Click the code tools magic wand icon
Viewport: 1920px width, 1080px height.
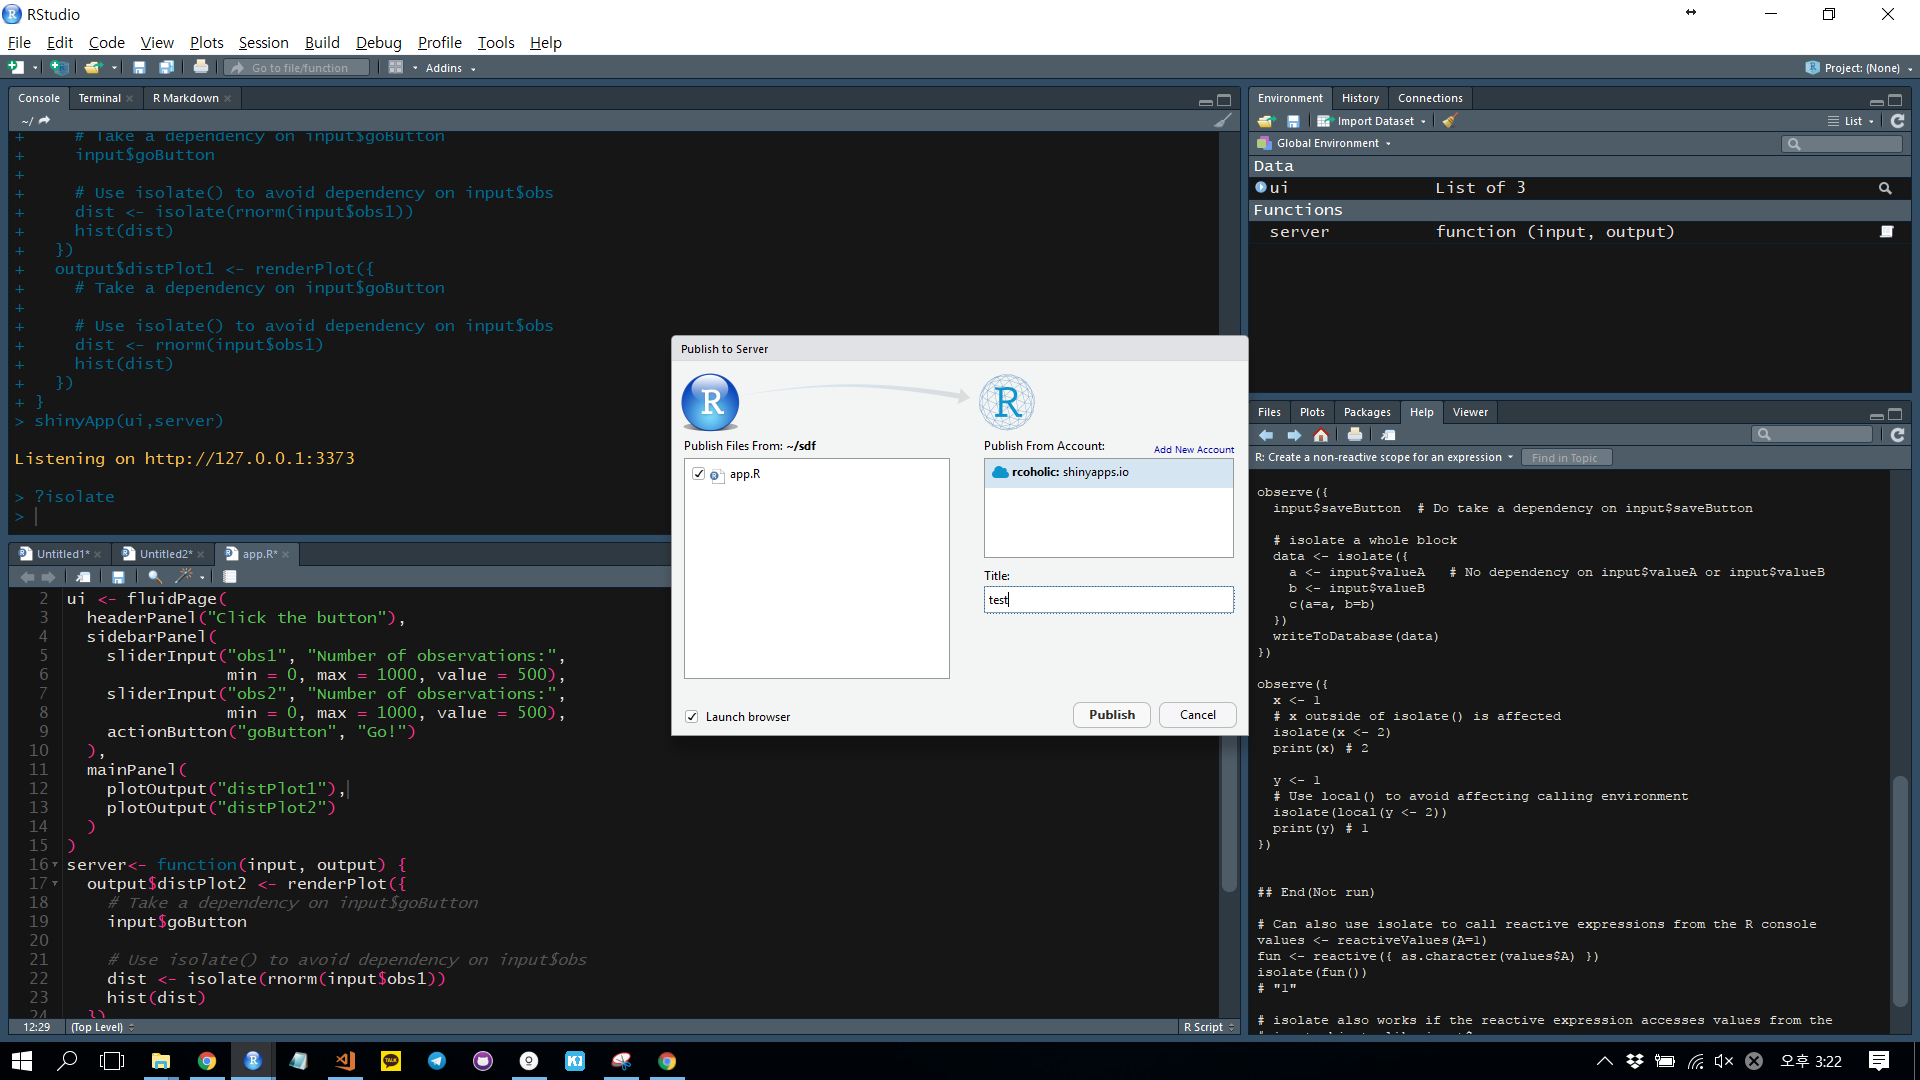click(184, 577)
